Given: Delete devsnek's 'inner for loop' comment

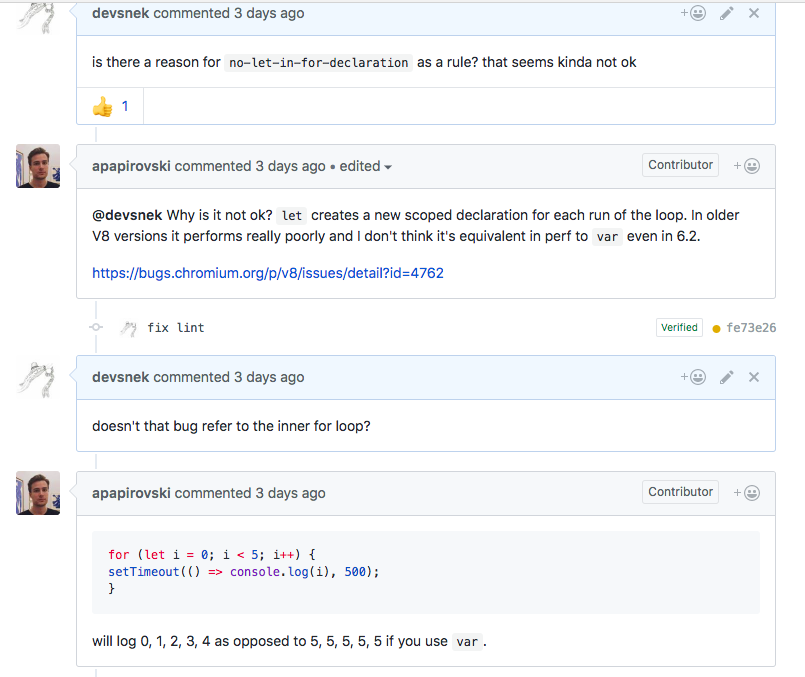Looking at the screenshot, I should tap(754, 377).
